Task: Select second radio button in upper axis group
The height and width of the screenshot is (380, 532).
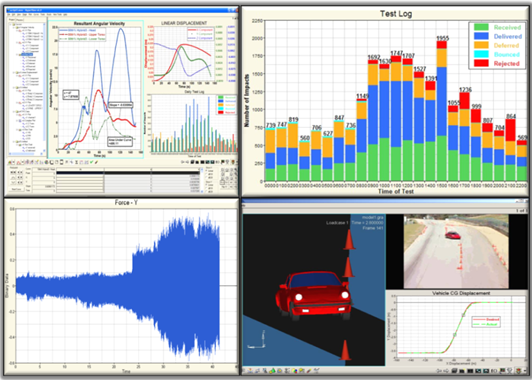Action: point(207,174)
